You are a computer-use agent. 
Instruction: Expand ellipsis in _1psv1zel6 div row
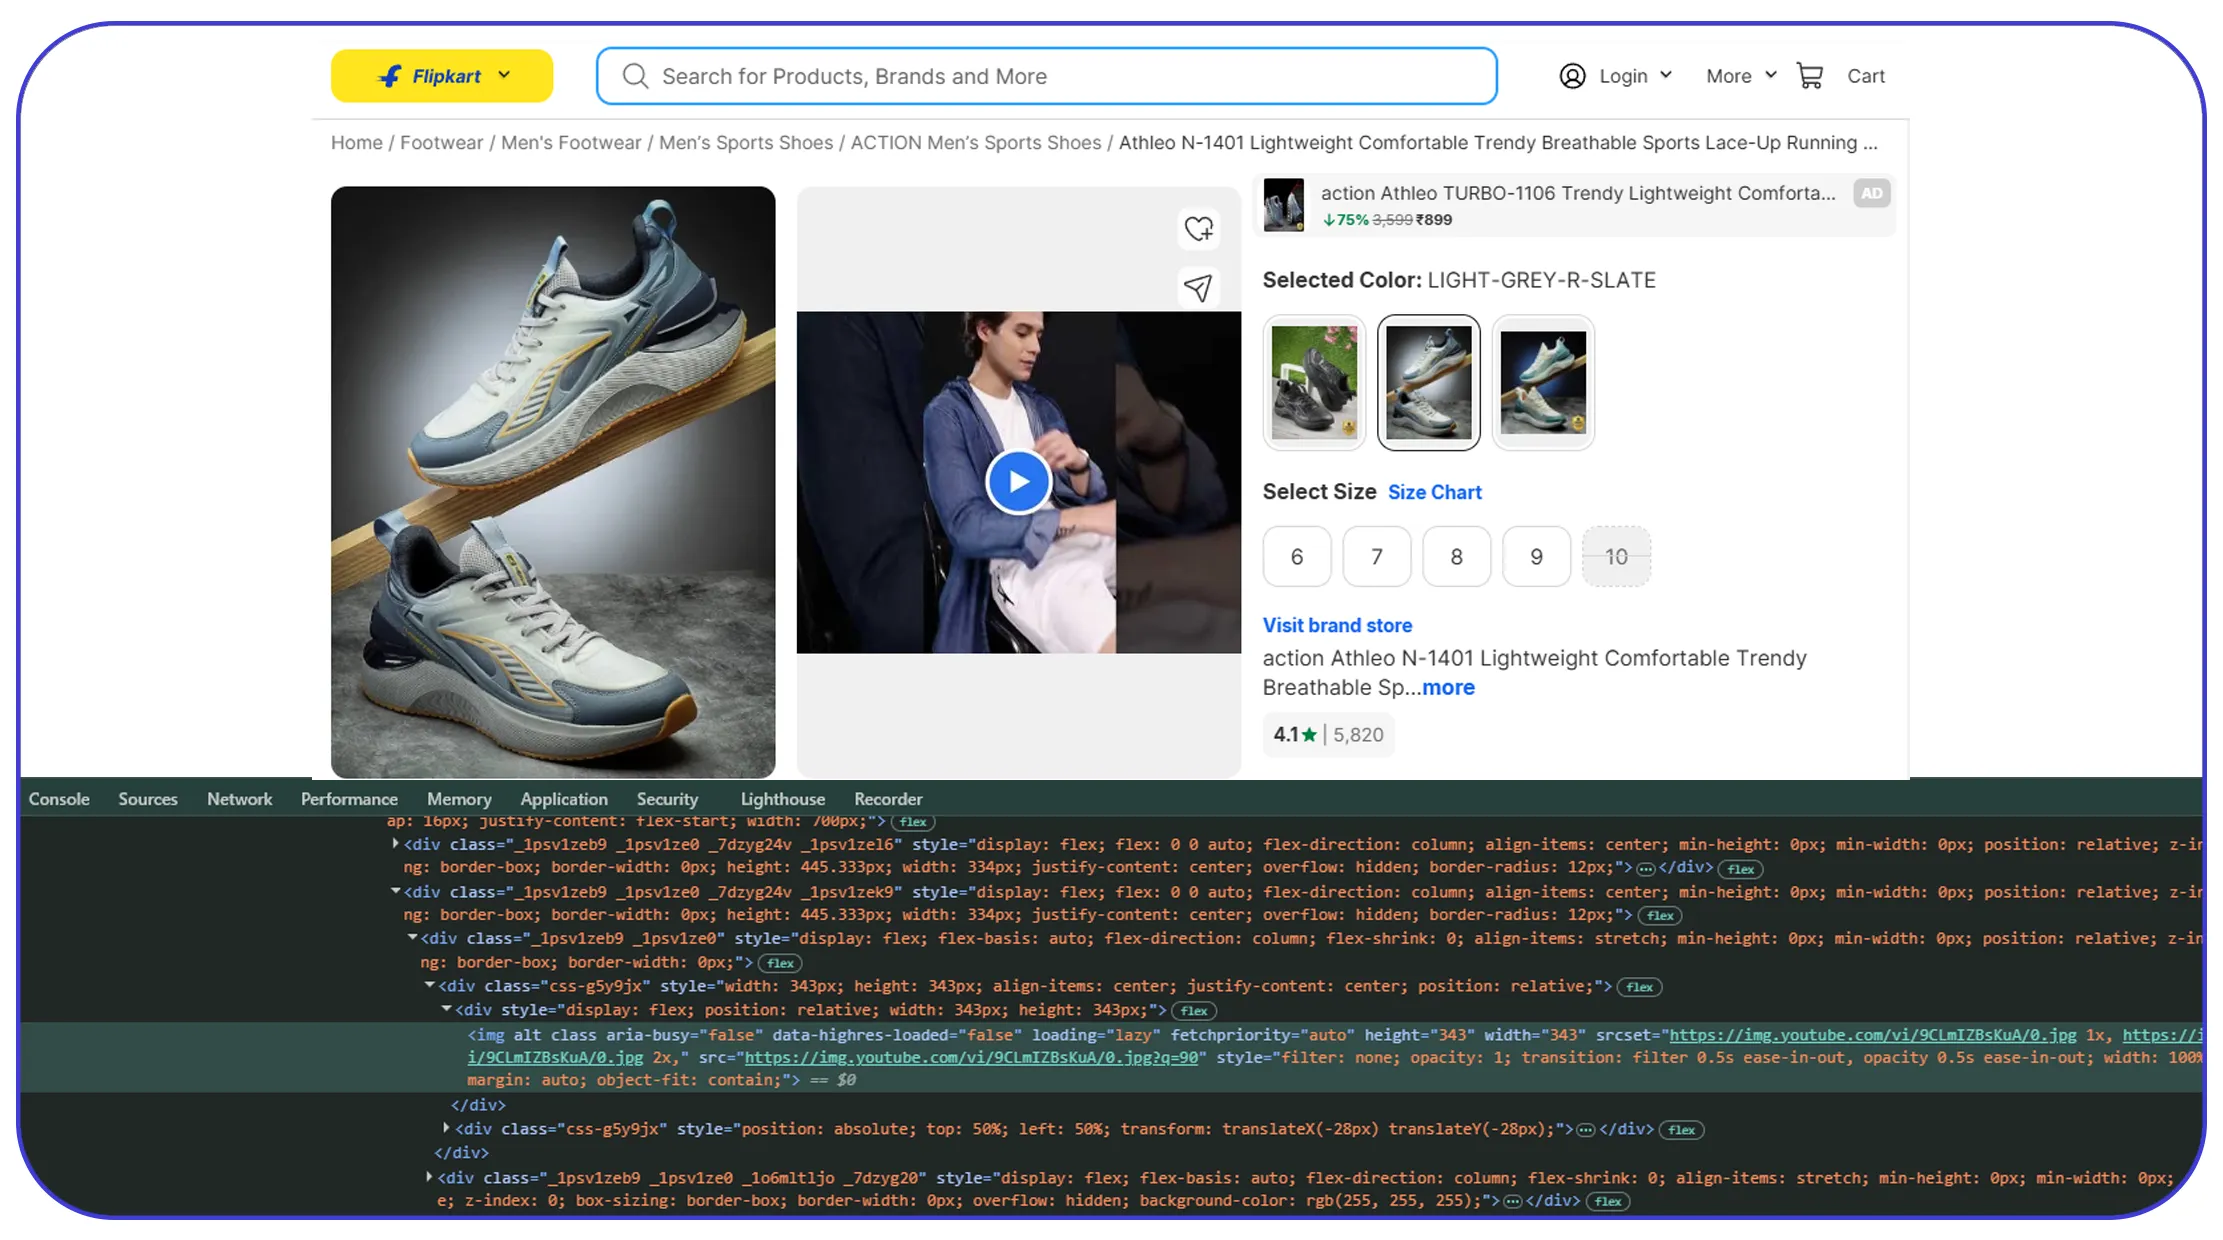pos(1645,869)
